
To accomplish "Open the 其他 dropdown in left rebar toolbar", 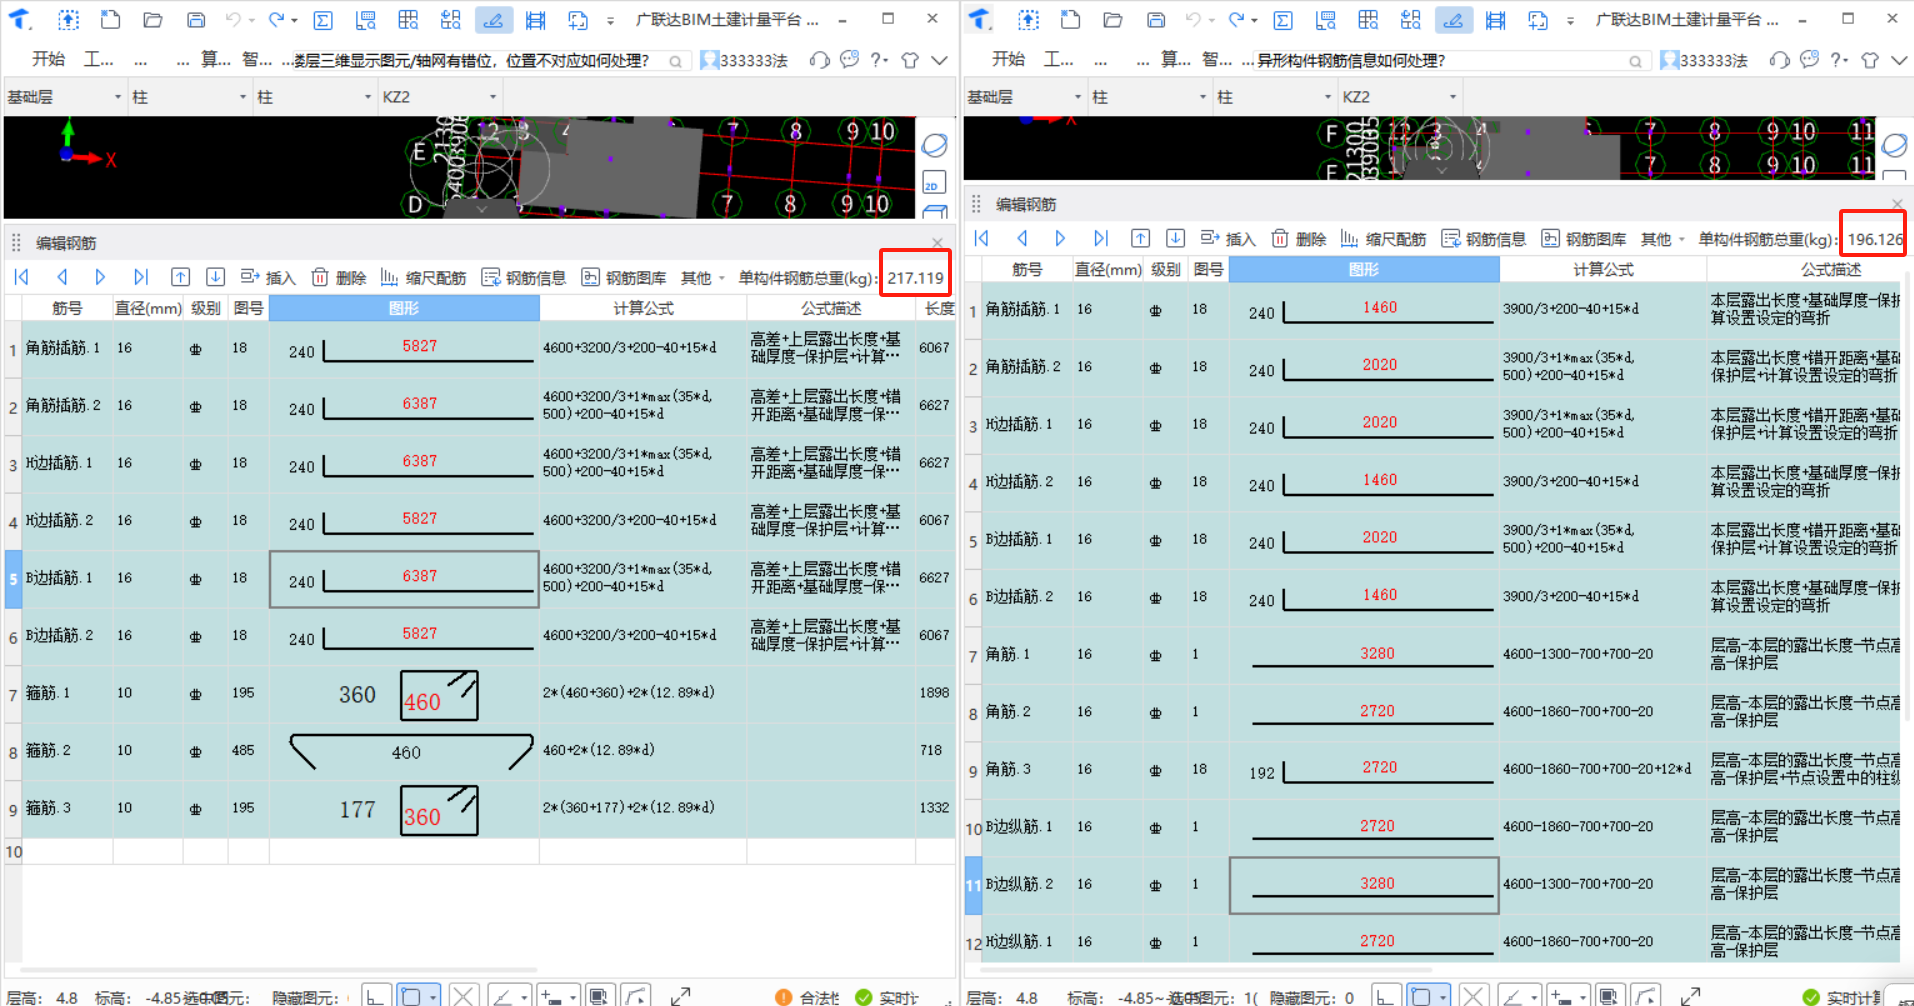I will [702, 278].
